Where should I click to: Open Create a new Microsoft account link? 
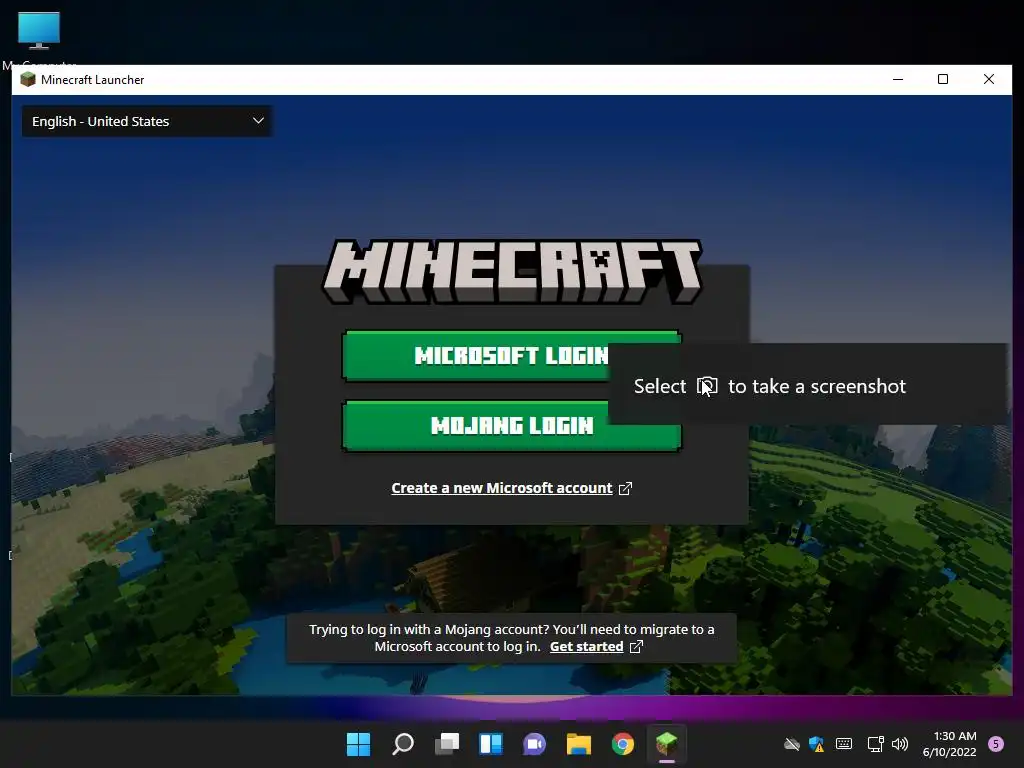tap(502, 488)
